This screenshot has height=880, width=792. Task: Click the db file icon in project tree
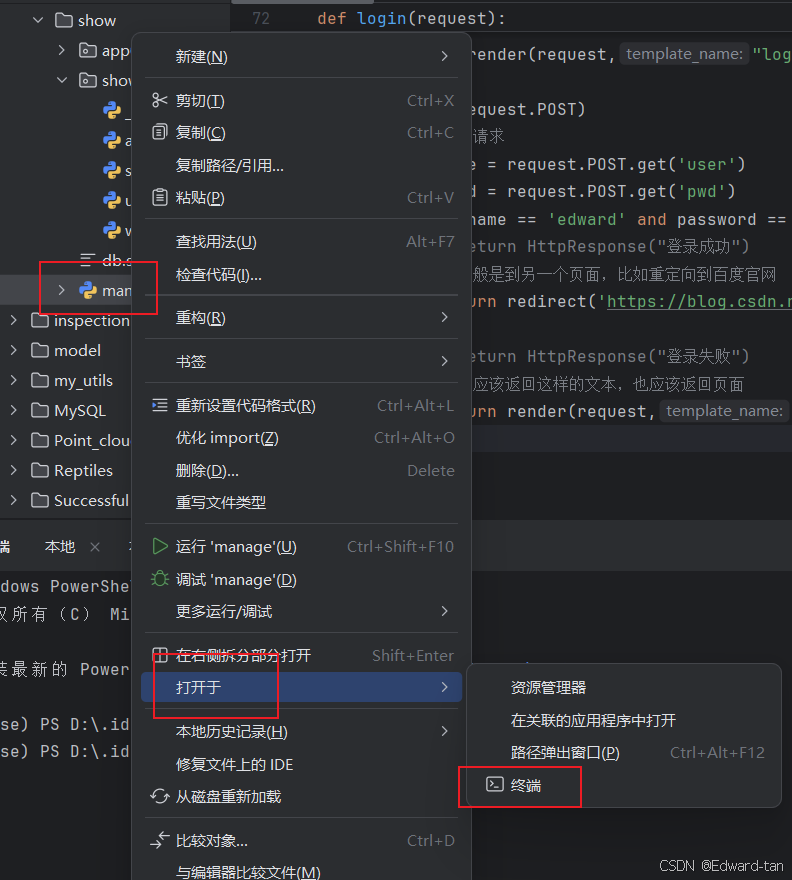[x=88, y=260]
